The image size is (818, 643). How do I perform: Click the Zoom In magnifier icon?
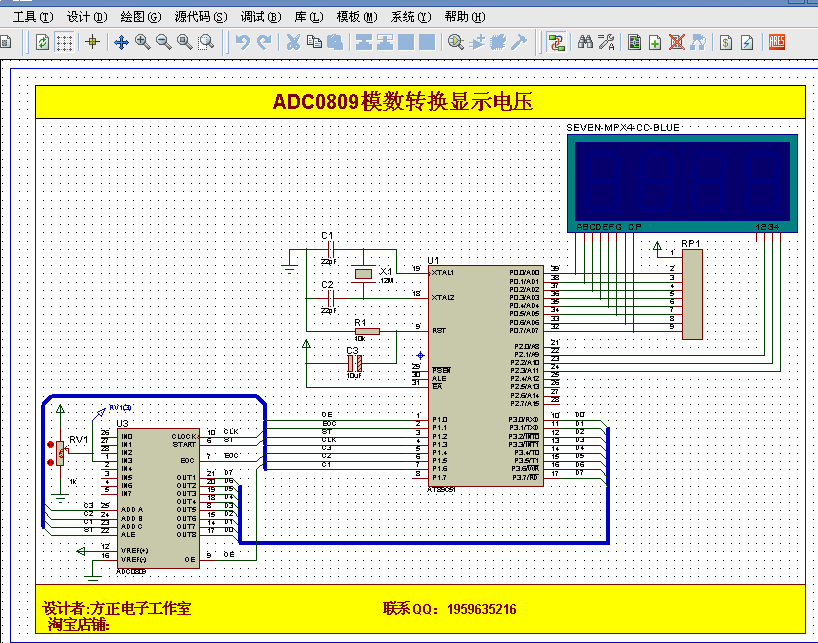click(142, 42)
